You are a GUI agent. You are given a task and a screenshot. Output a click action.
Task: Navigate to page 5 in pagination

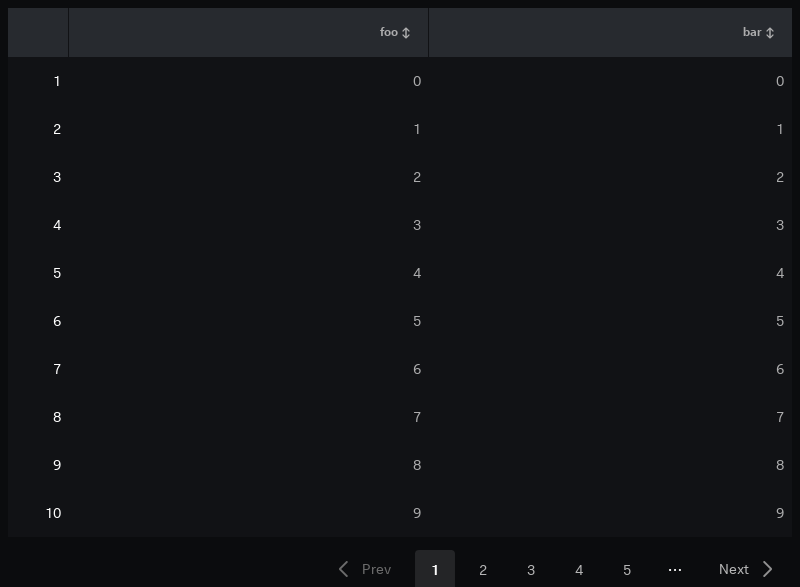coord(627,570)
